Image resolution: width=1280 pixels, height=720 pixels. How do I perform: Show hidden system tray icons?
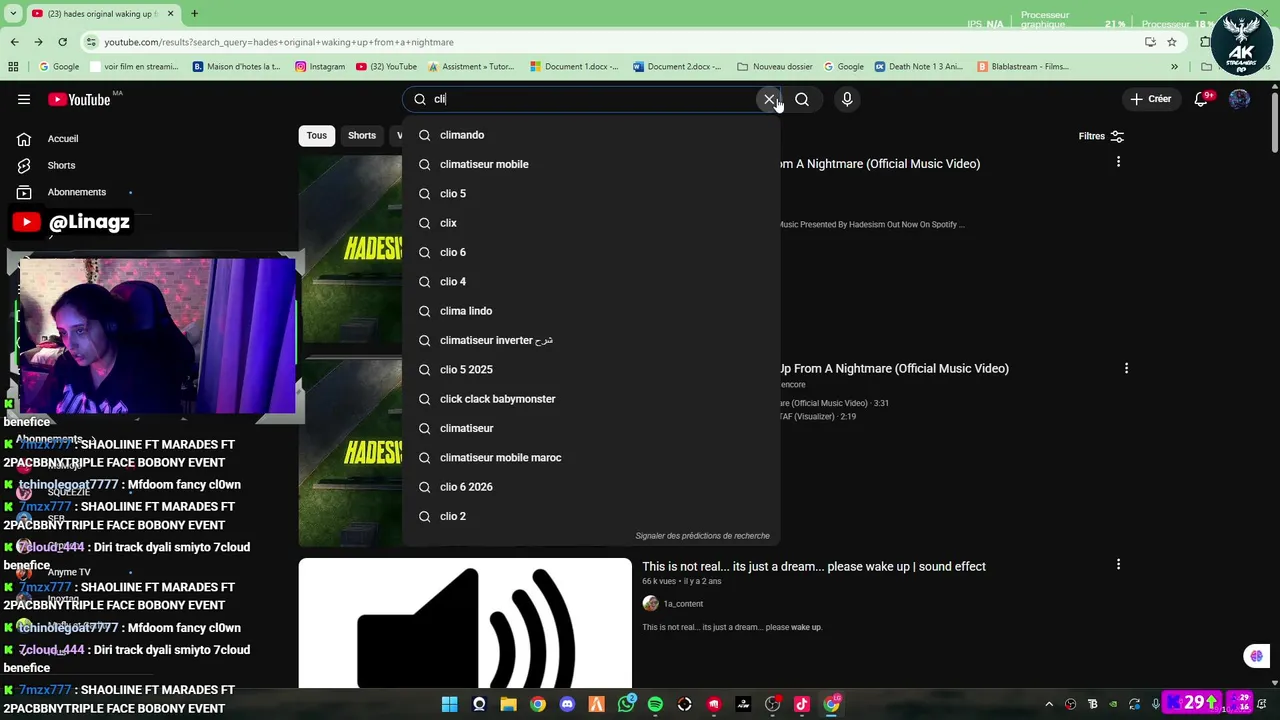tap(1049, 704)
